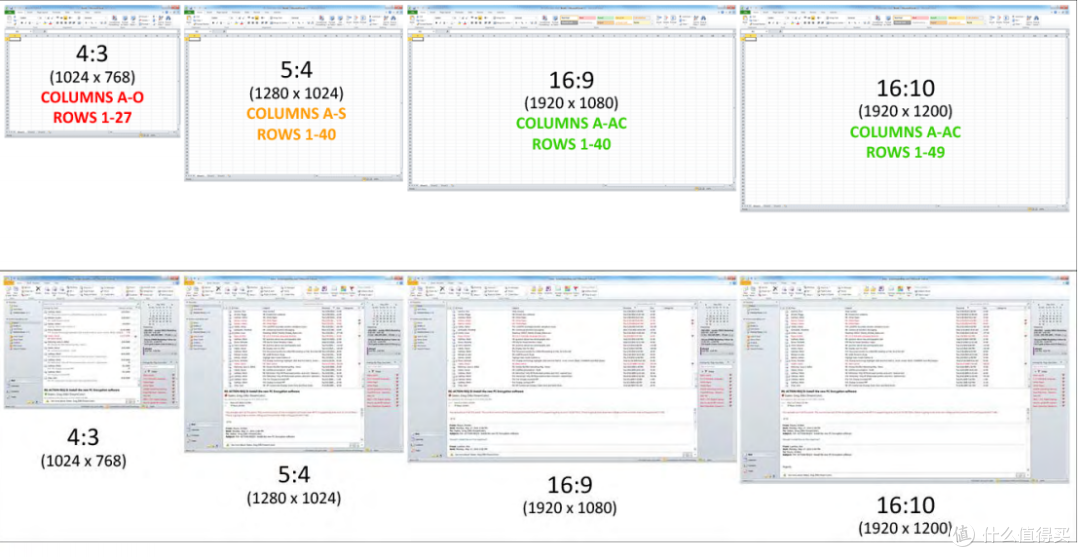
Task: Open the File tab in the 16:10 Excel window
Action: [x=746, y=12]
